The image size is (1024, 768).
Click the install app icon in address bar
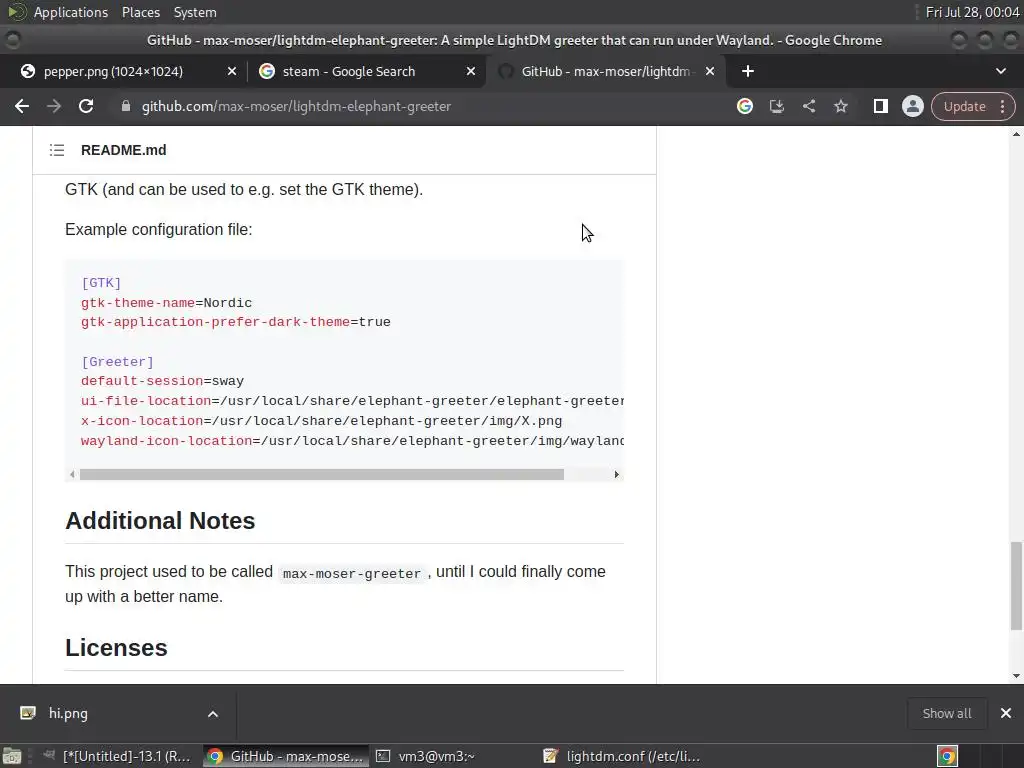776,106
